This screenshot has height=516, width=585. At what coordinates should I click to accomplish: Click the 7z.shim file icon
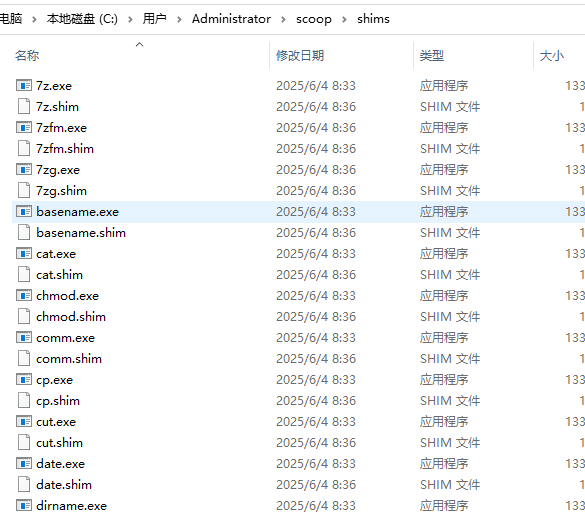pos(24,107)
